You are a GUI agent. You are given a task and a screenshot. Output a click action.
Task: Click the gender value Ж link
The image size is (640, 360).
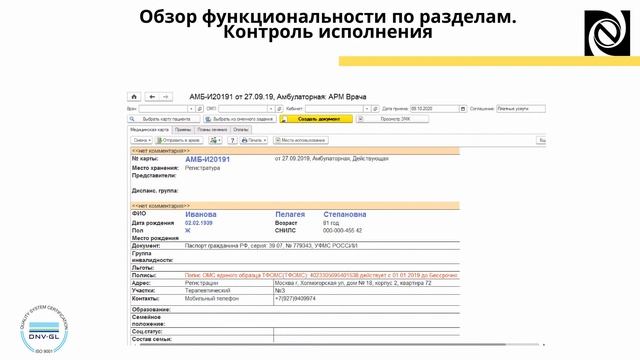click(x=188, y=231)
